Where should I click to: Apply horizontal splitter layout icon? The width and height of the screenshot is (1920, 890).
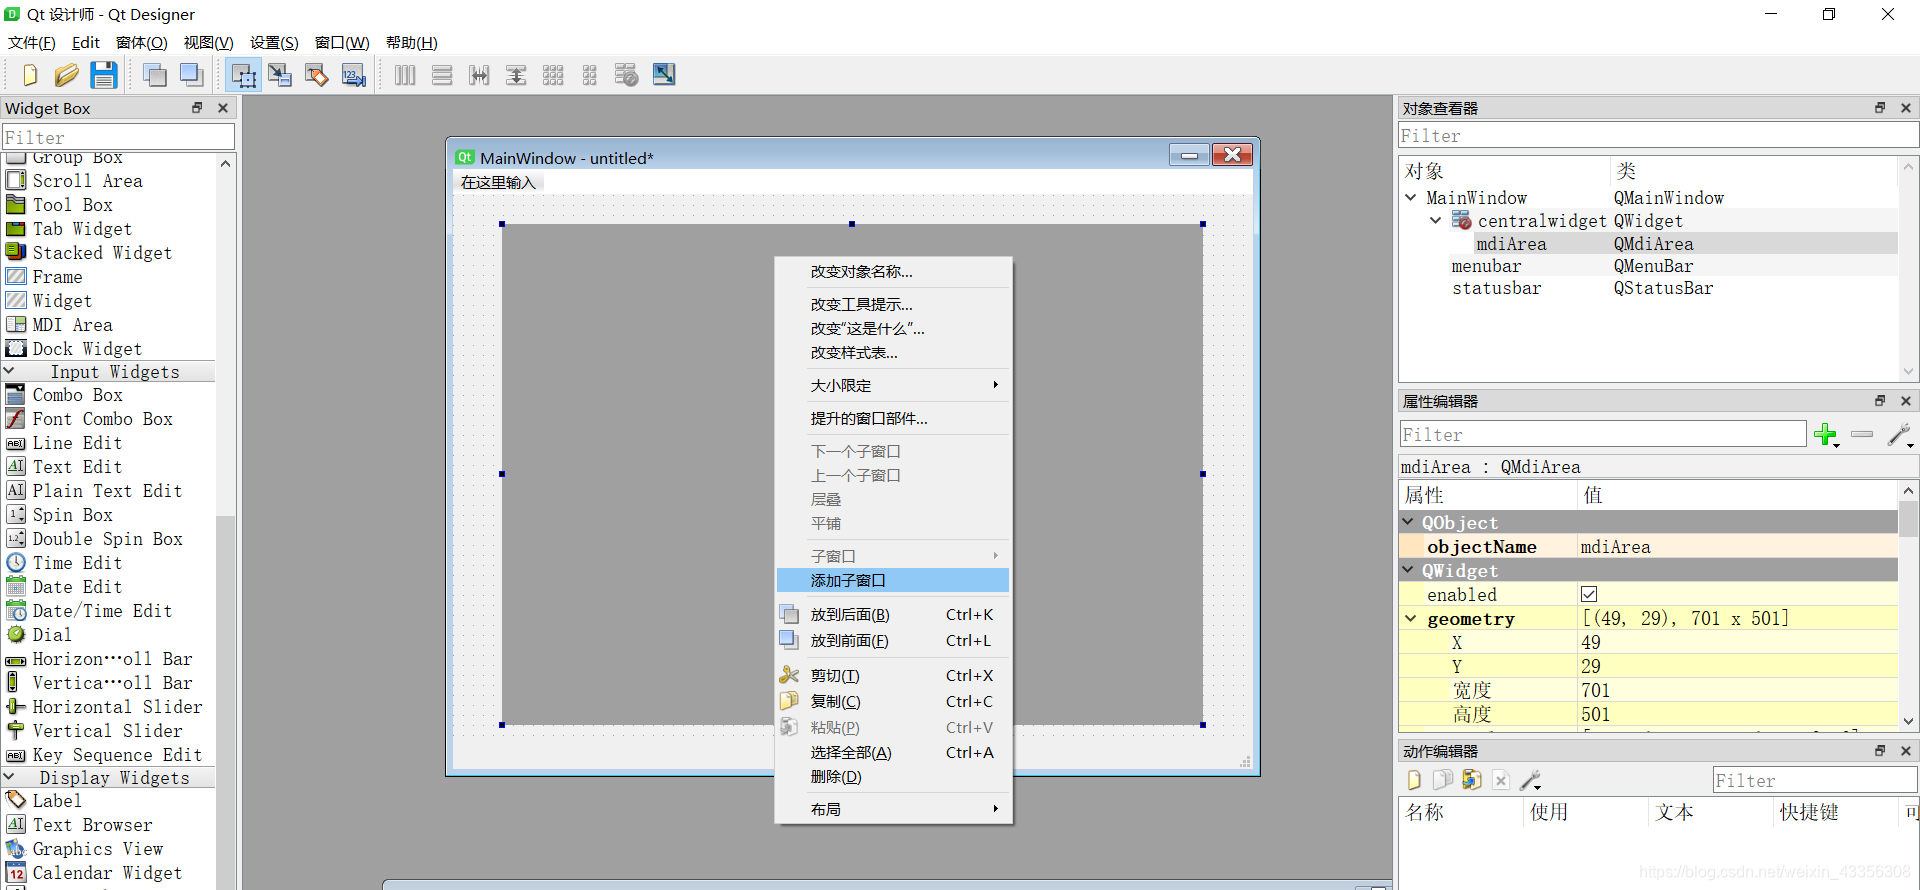(x=479, y=75)
